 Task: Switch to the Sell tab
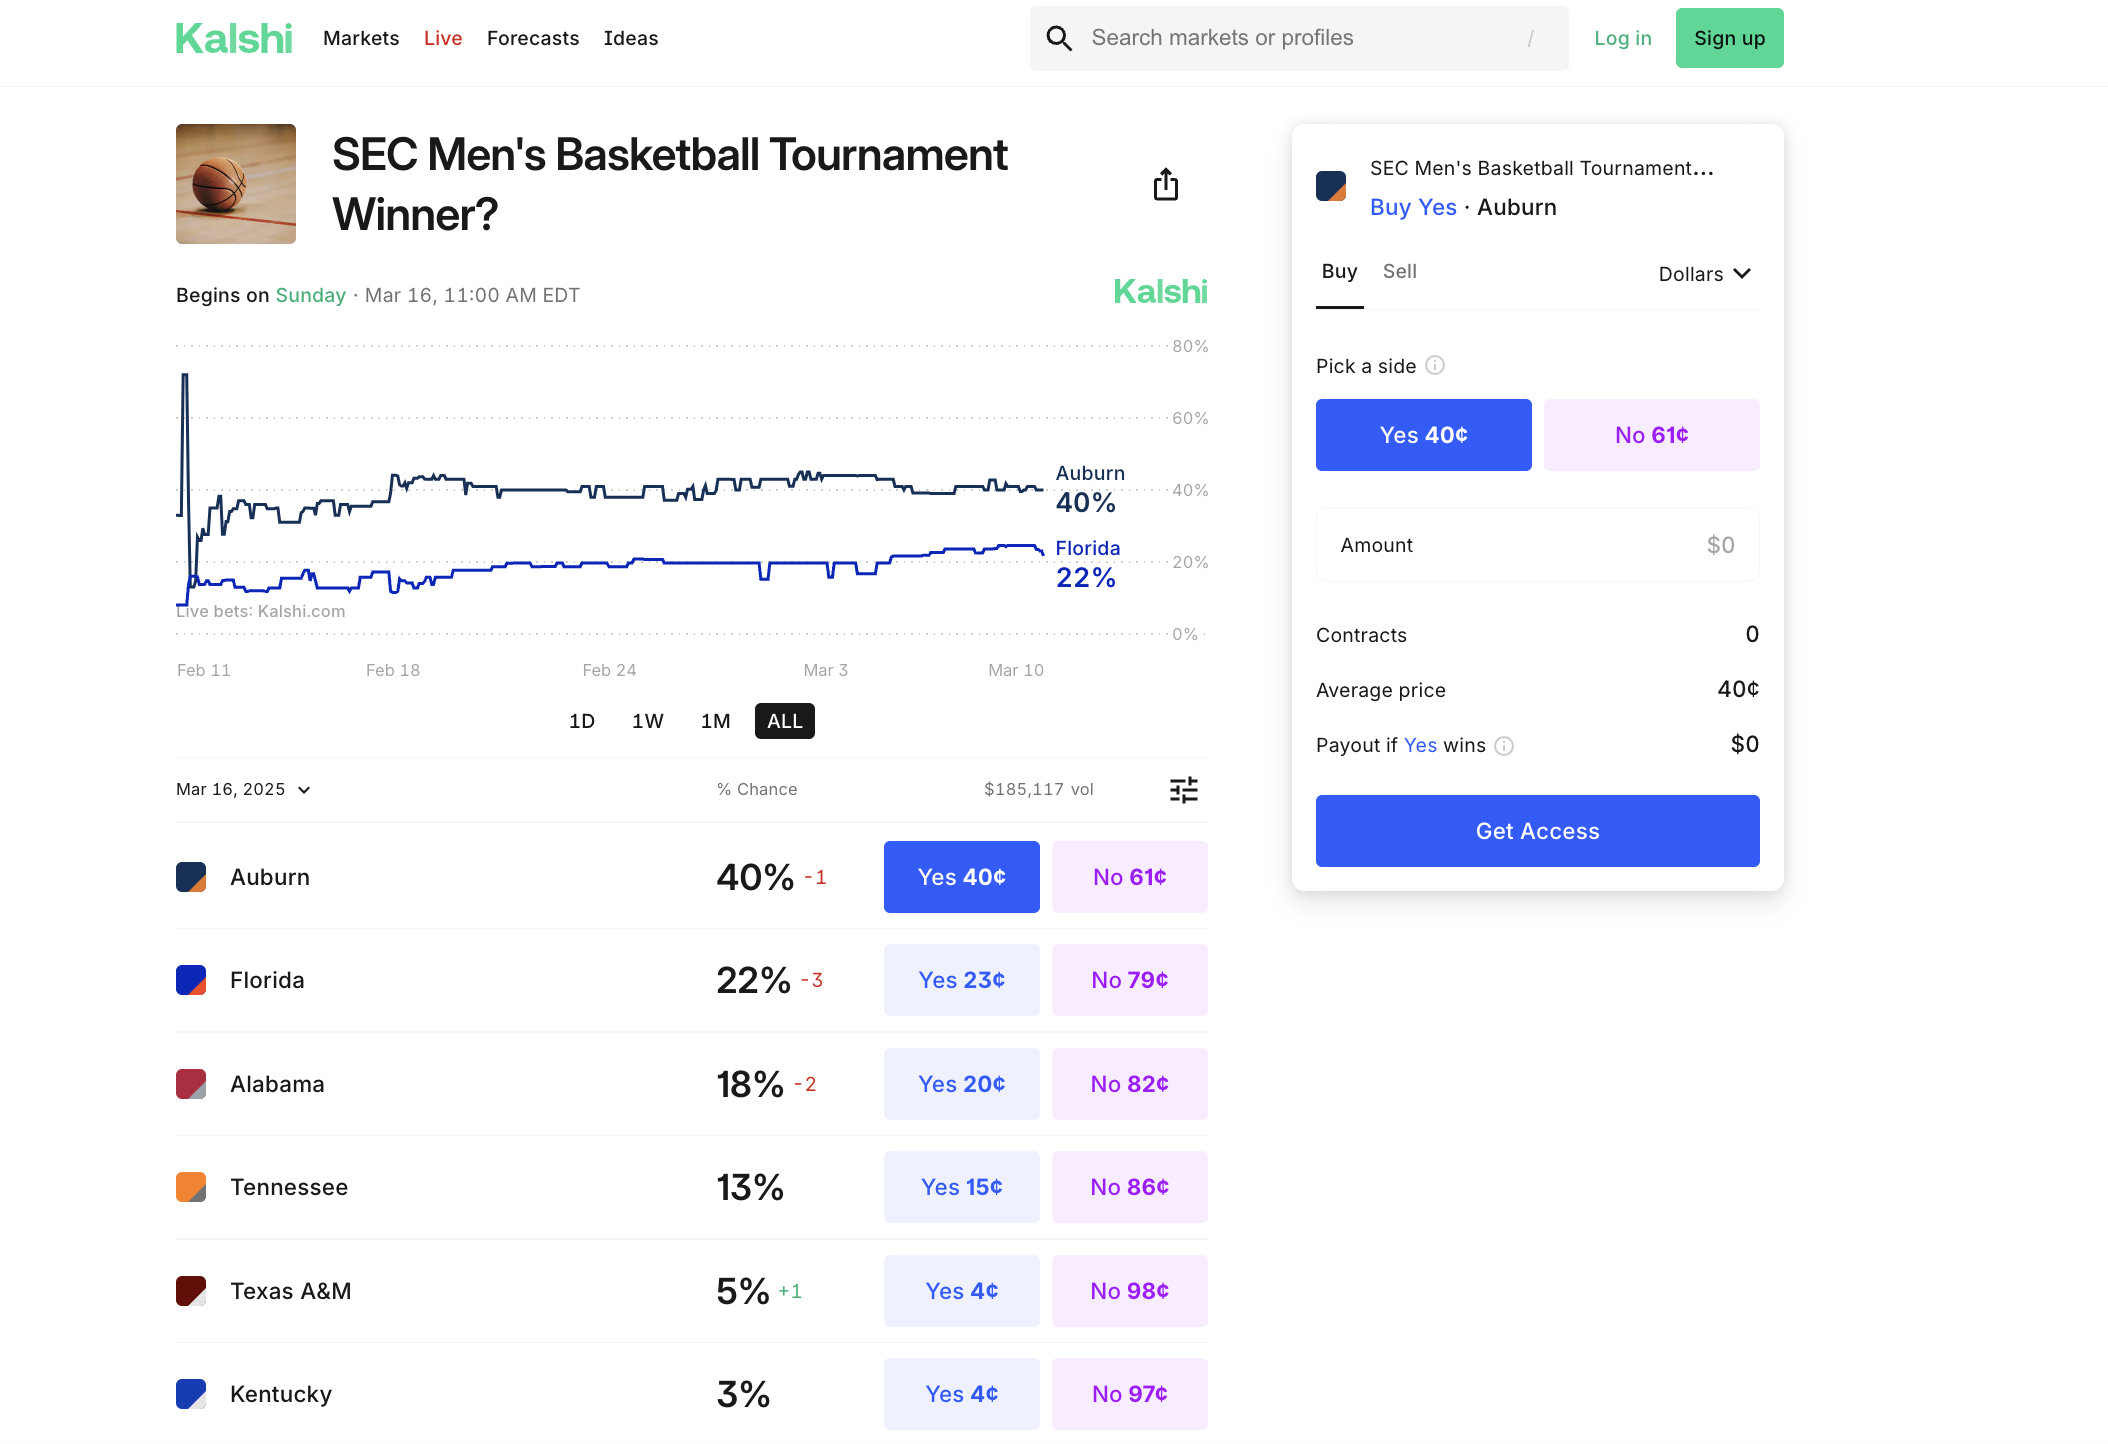point(1400,272)
